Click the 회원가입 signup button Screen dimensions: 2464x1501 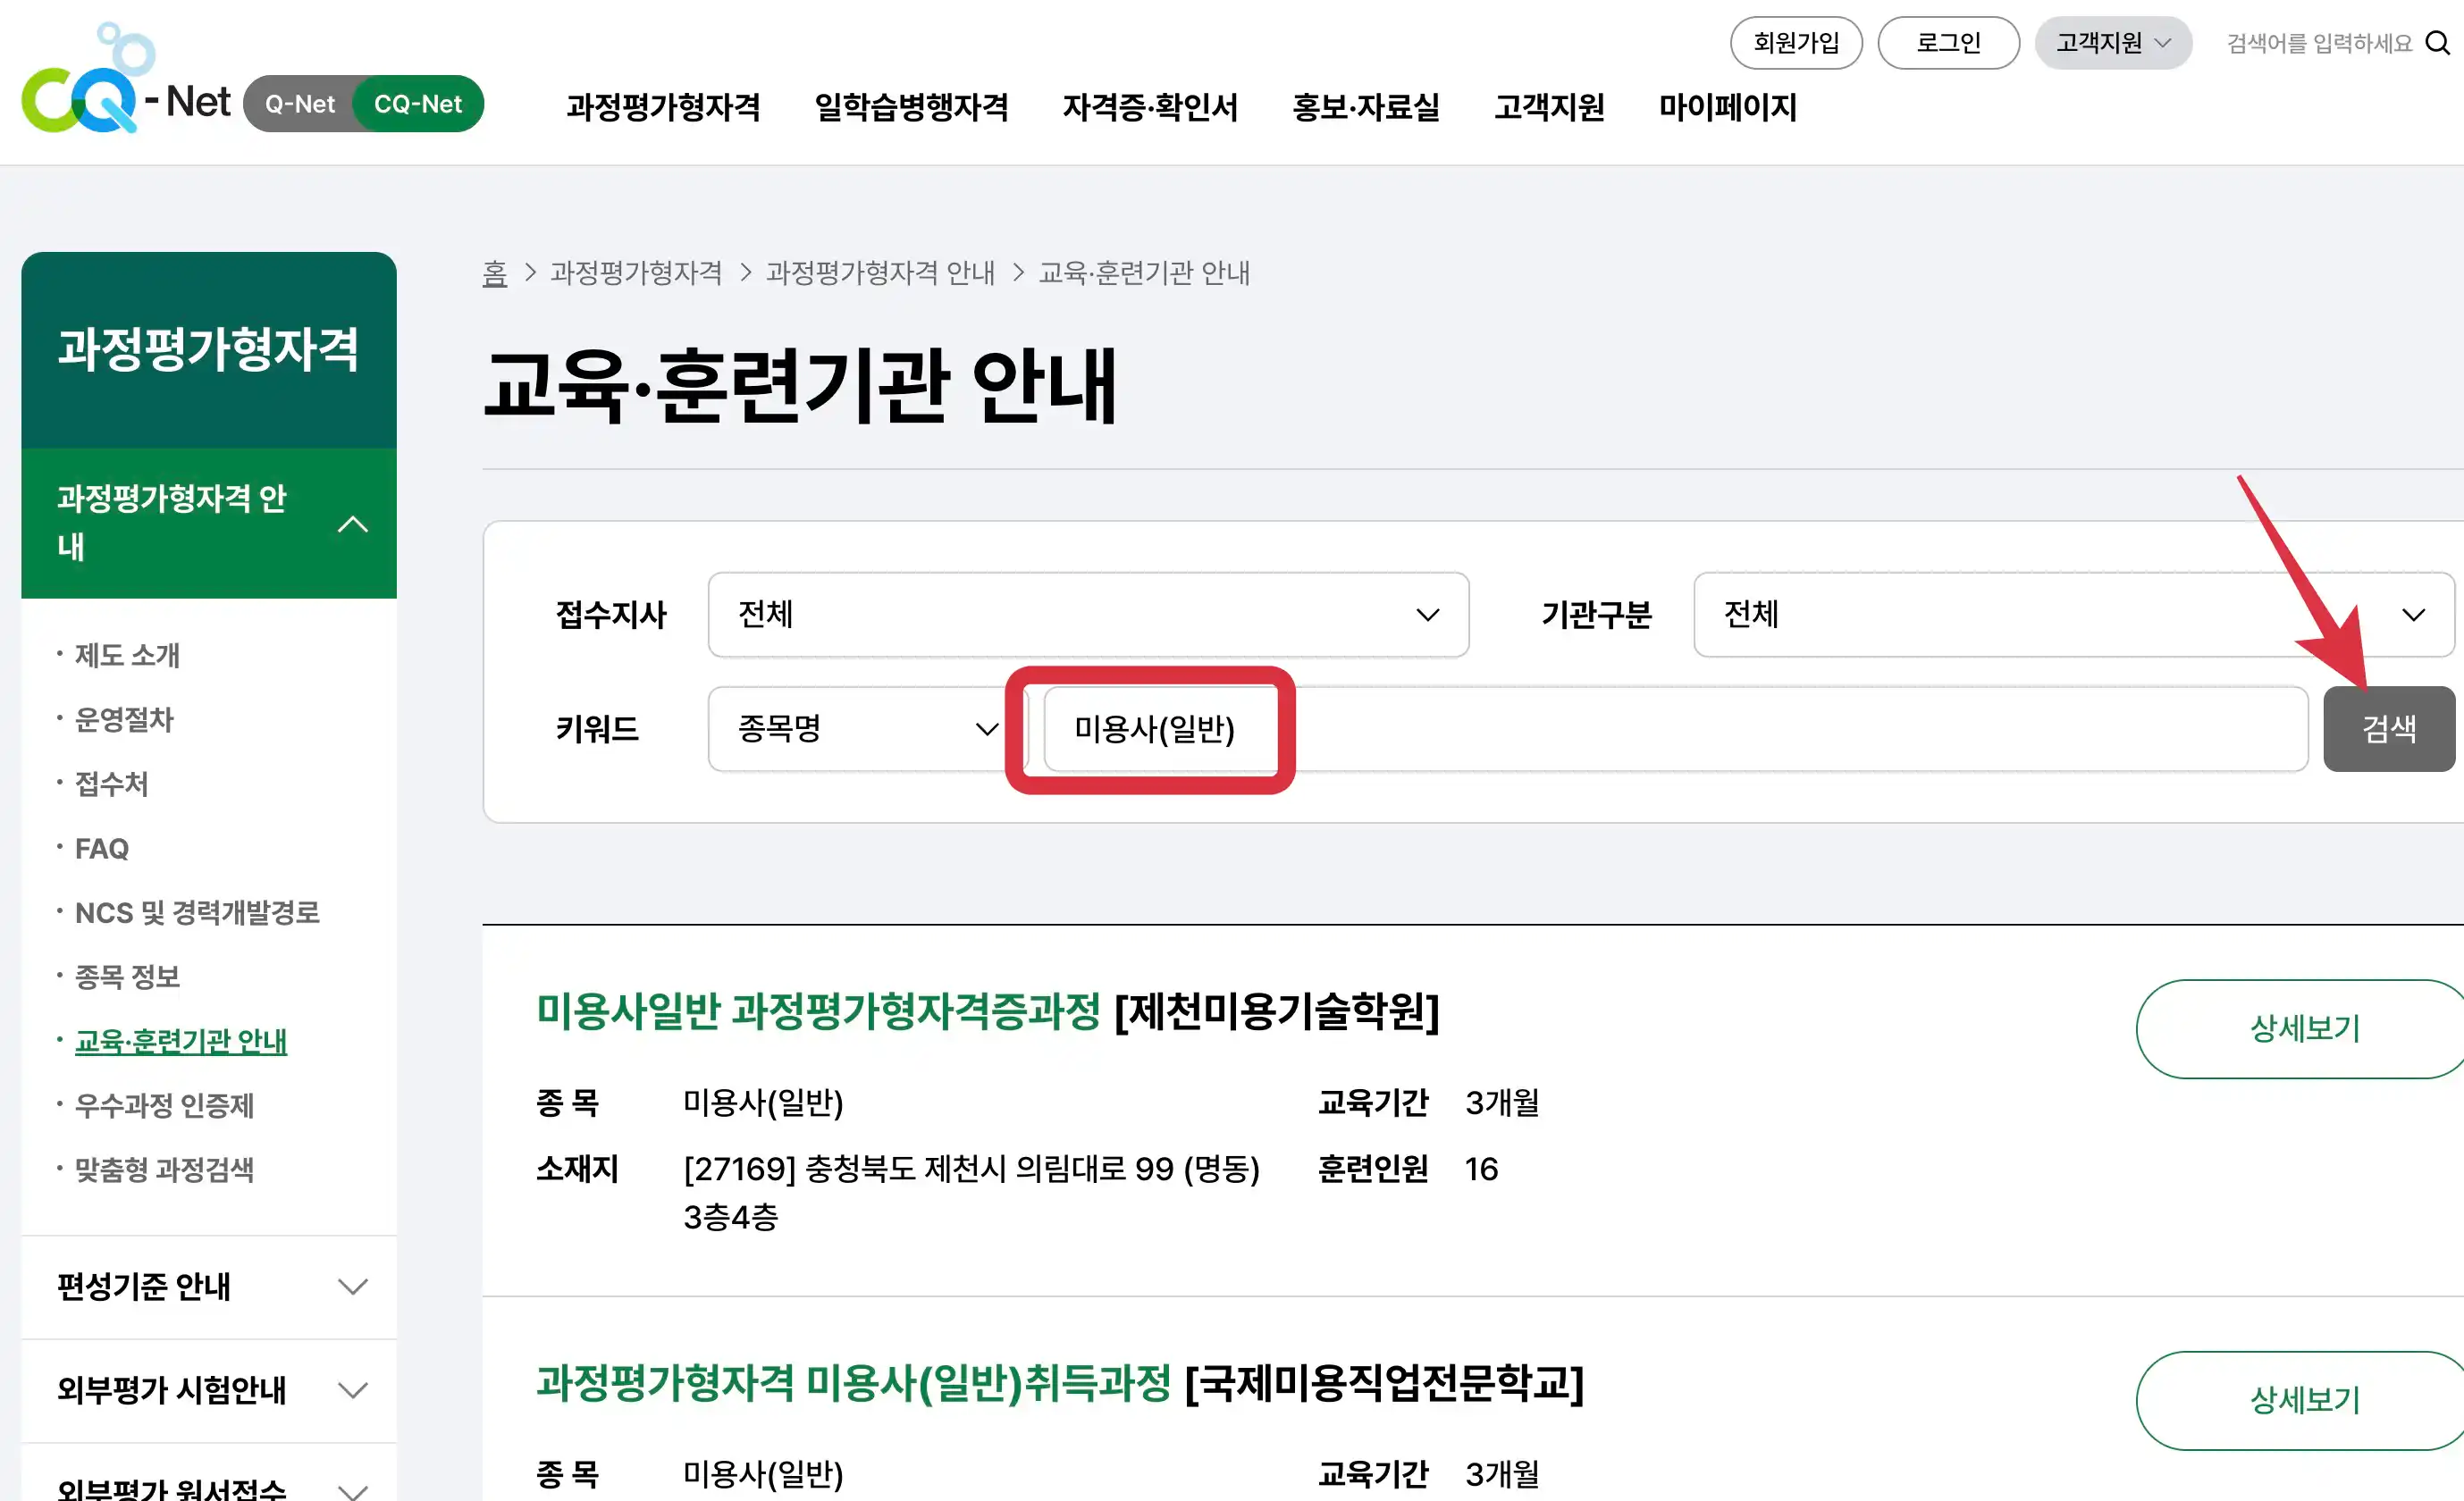(1796, 42)
